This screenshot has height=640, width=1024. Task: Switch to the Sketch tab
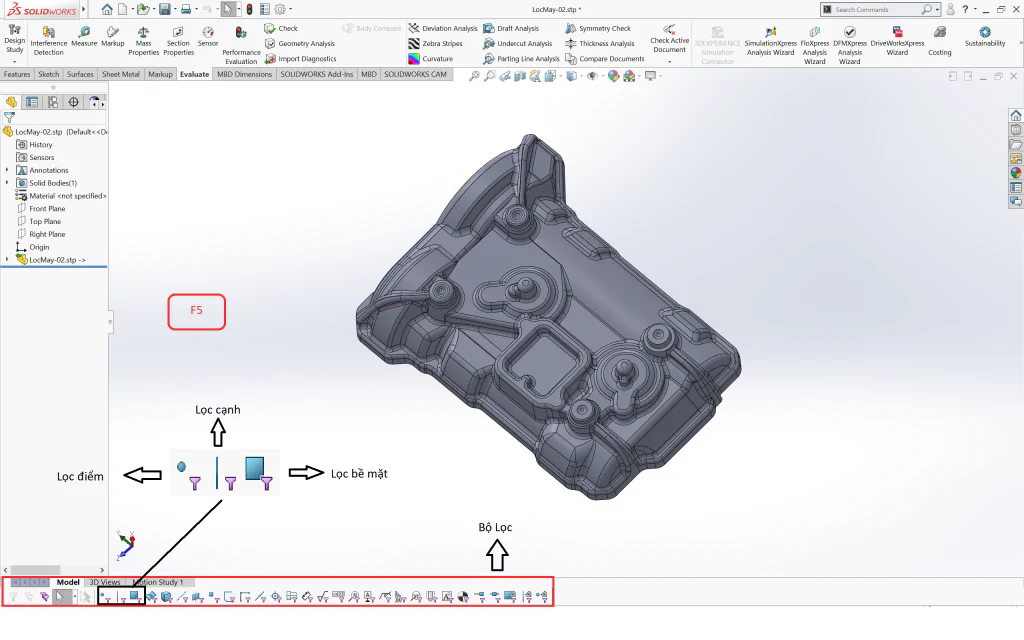click(x=48, y=74)
